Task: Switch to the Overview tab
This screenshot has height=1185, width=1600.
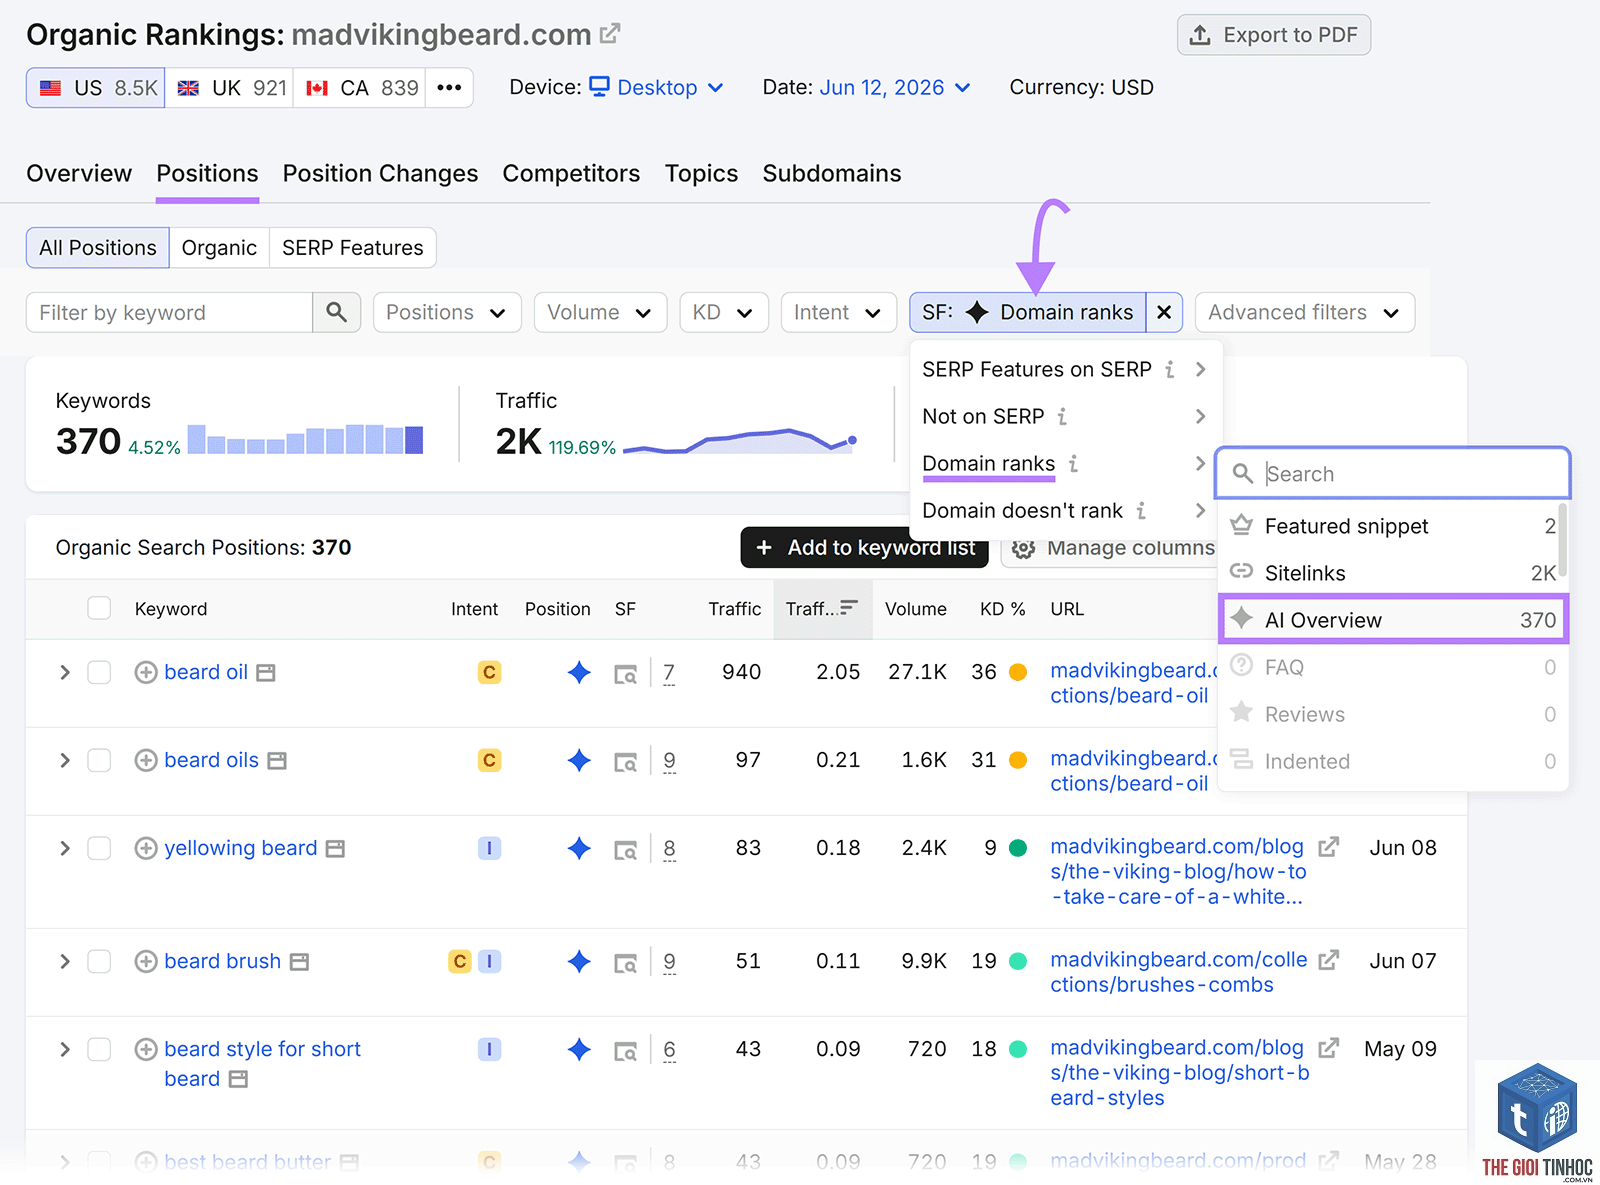Action: point(79,173)
